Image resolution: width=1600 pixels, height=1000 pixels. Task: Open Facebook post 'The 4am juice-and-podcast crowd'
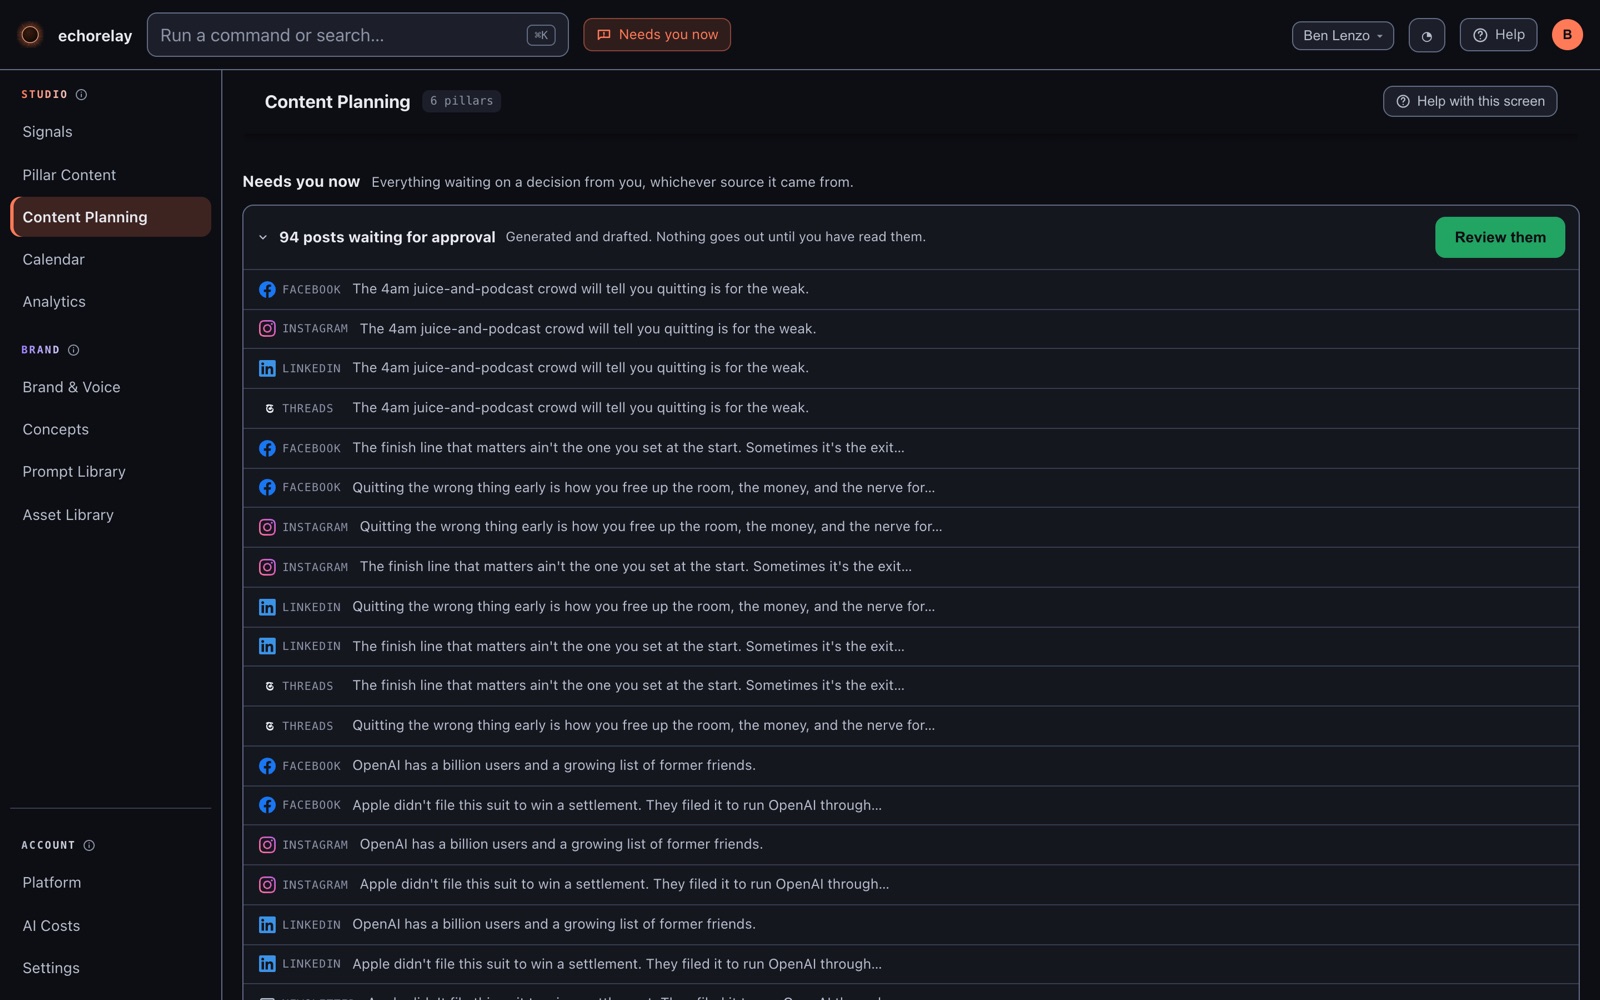tap(911, 289)
